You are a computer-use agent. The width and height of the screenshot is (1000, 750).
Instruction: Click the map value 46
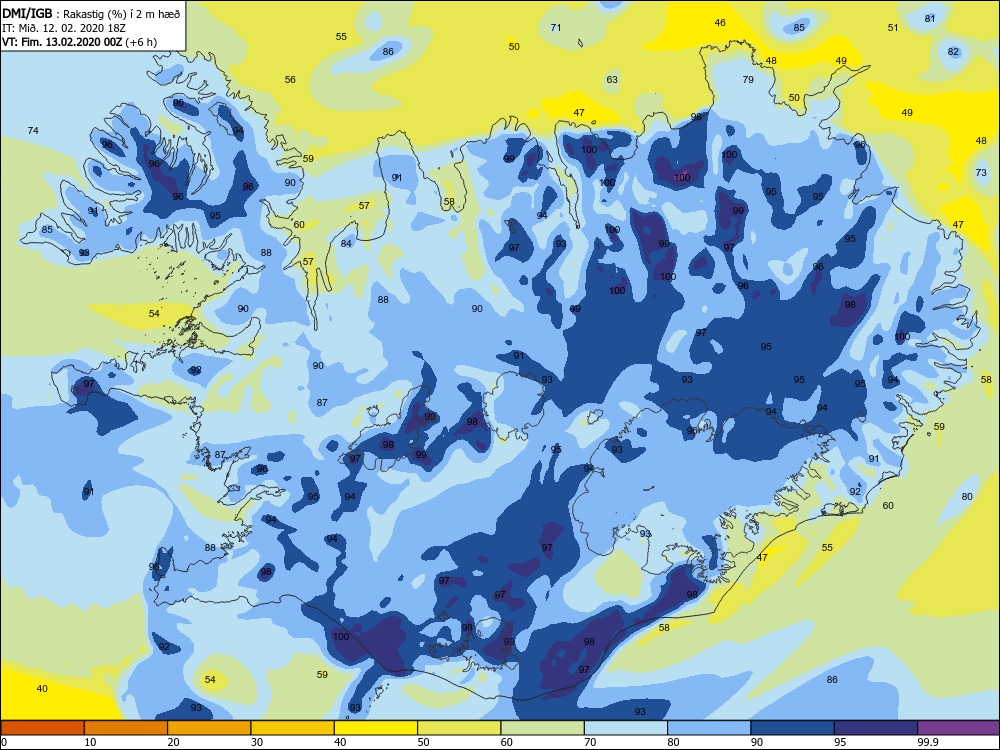click(720, 23)
